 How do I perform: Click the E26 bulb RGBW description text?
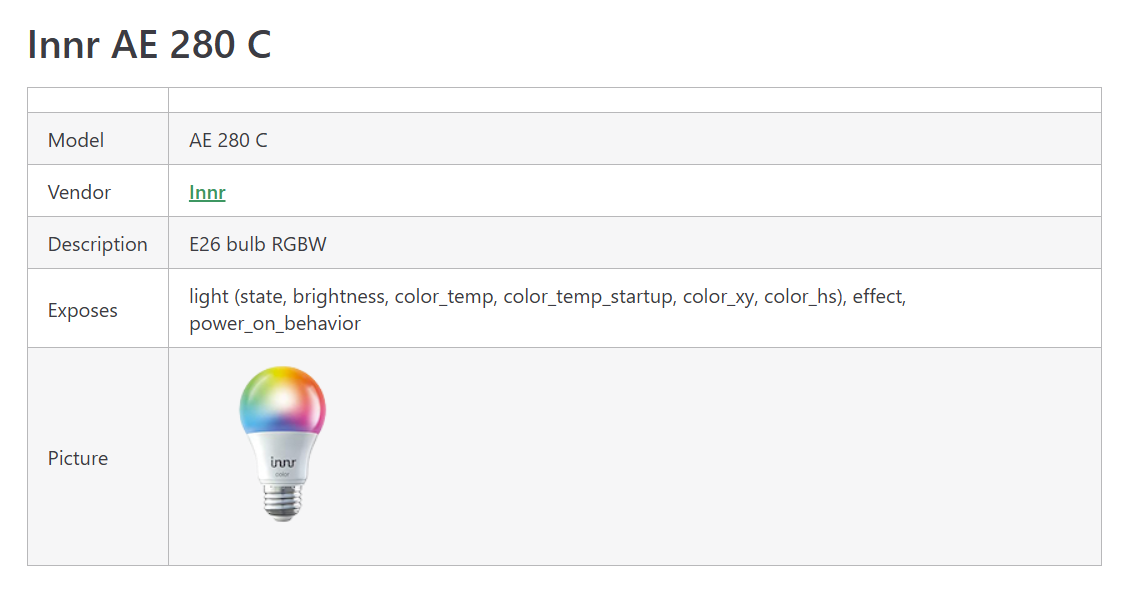click(x=258, y=244)
